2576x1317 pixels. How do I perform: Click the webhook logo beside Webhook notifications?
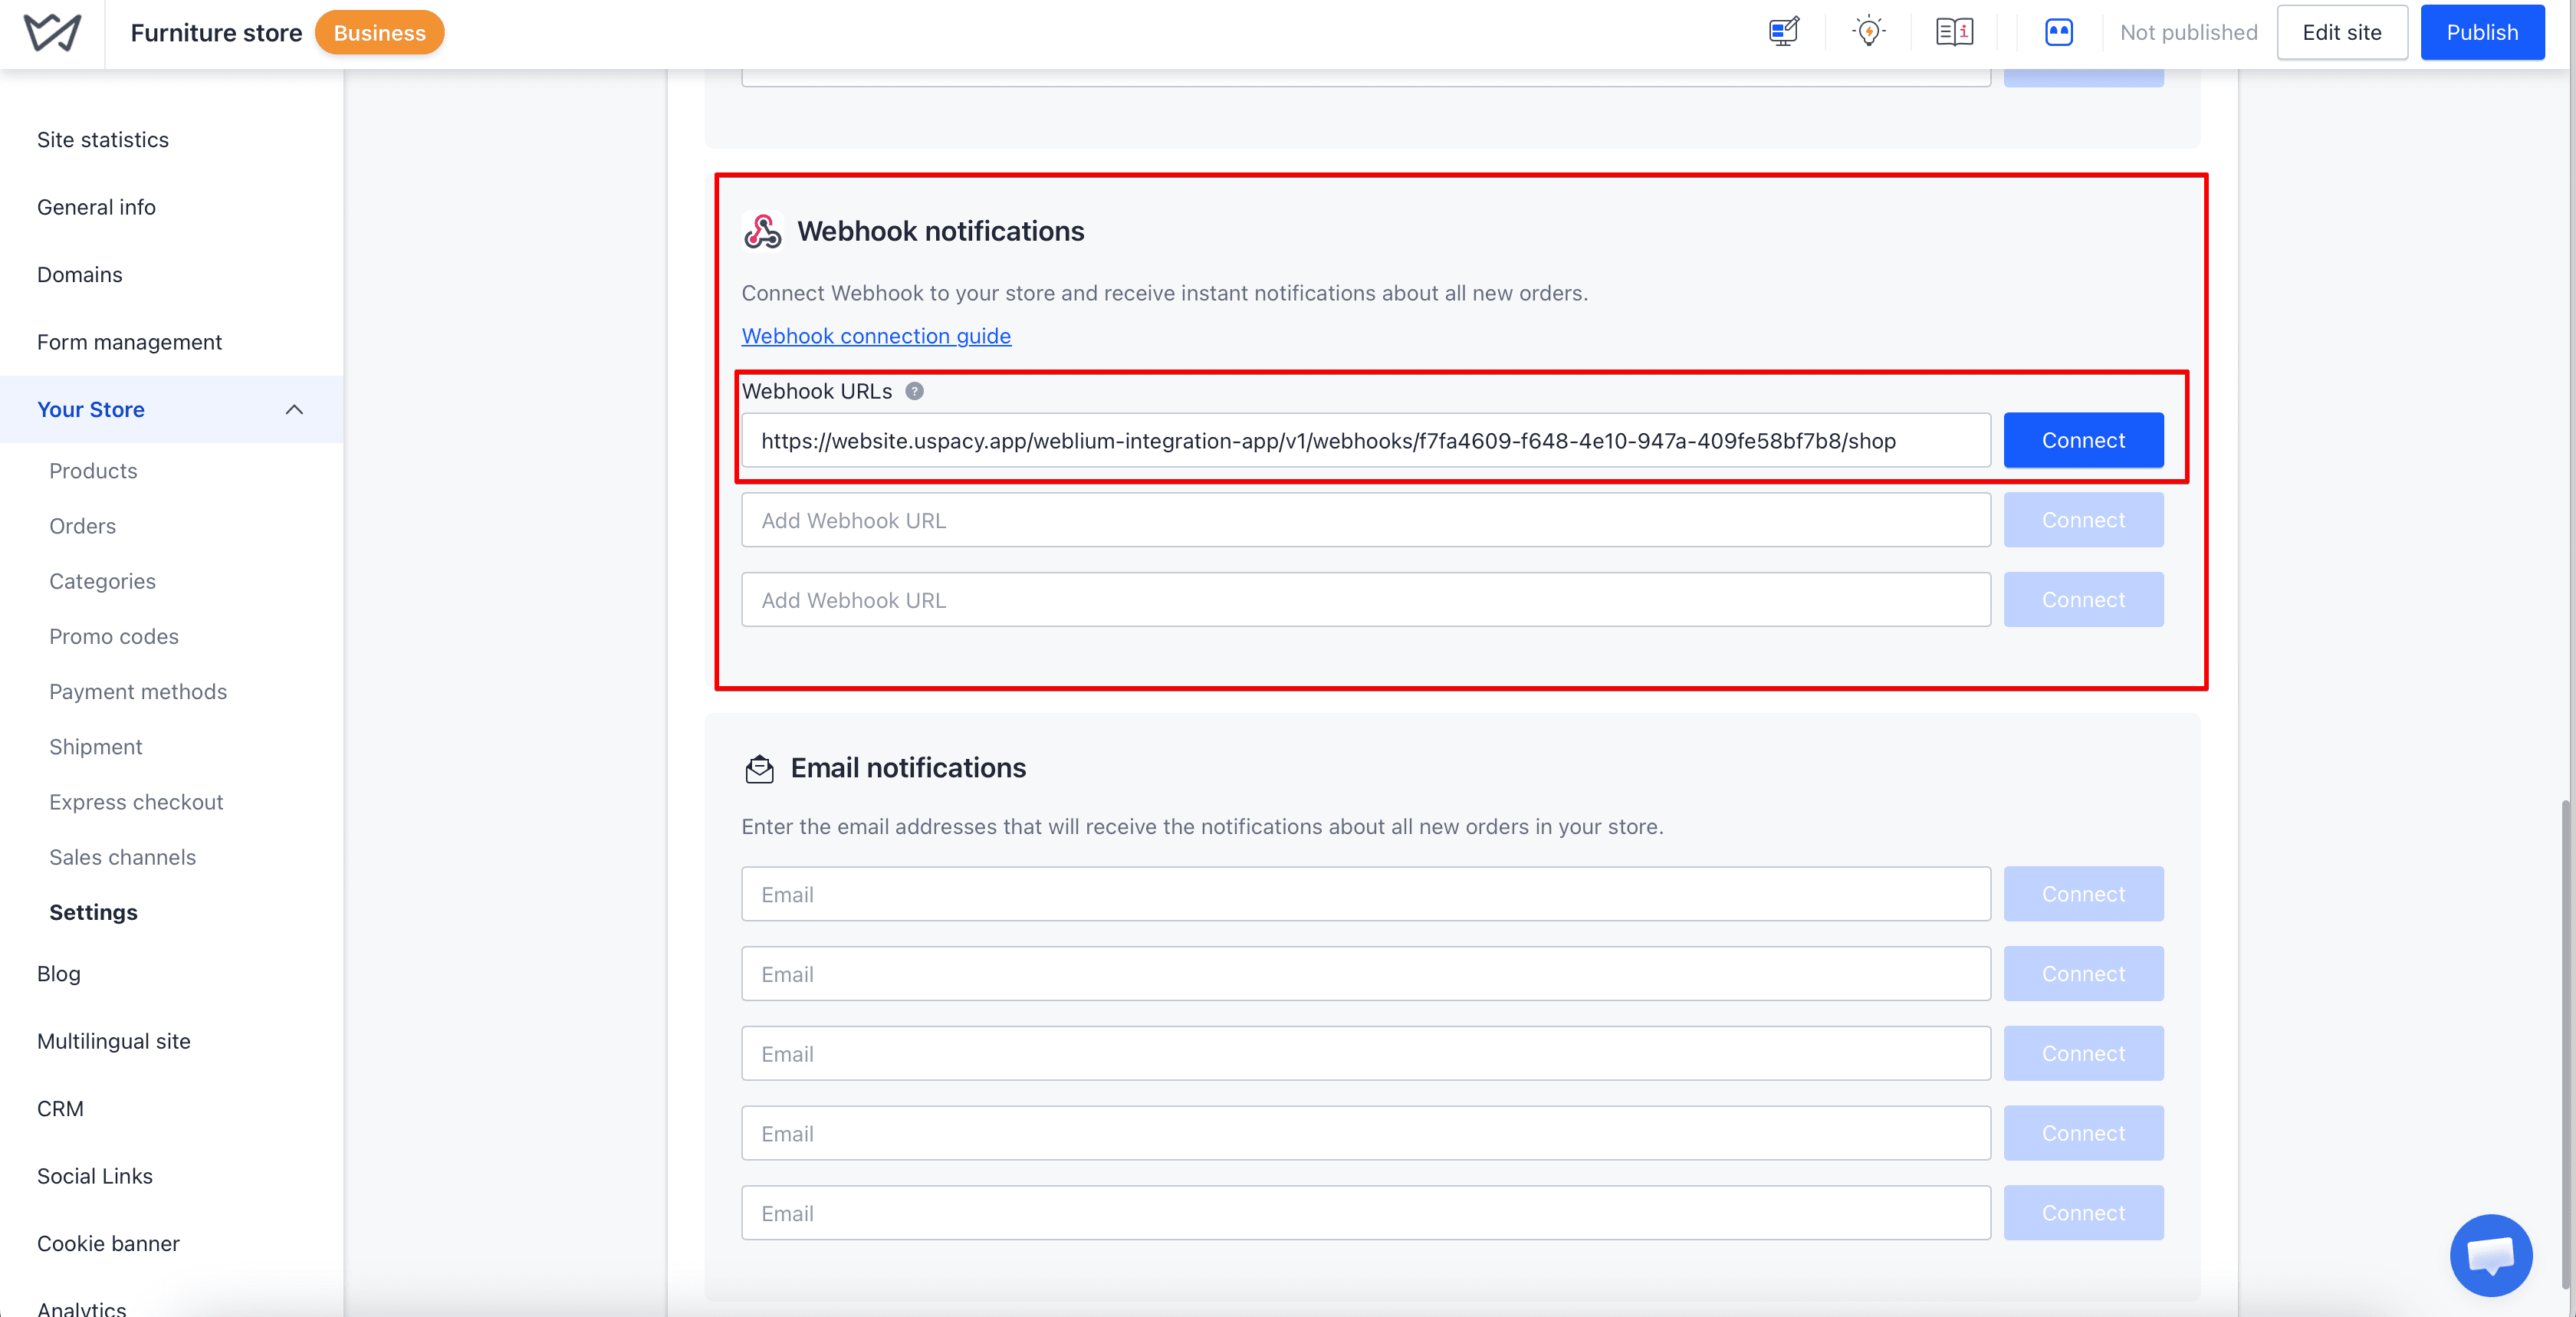[762, 231]
